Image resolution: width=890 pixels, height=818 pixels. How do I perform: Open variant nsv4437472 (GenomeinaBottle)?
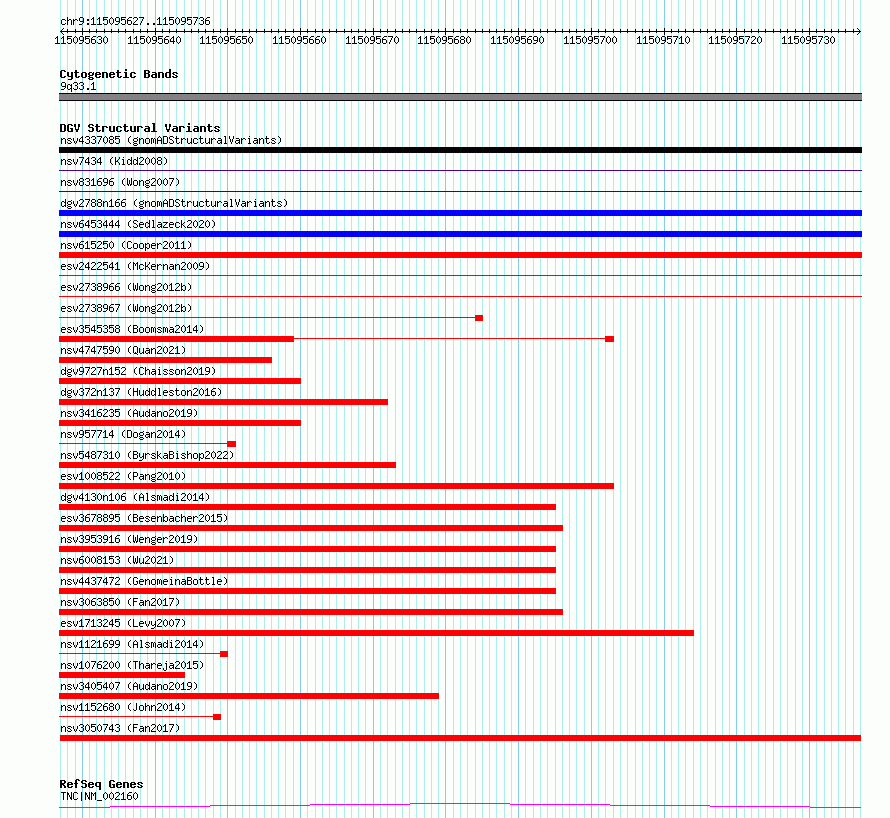[144, 581]
